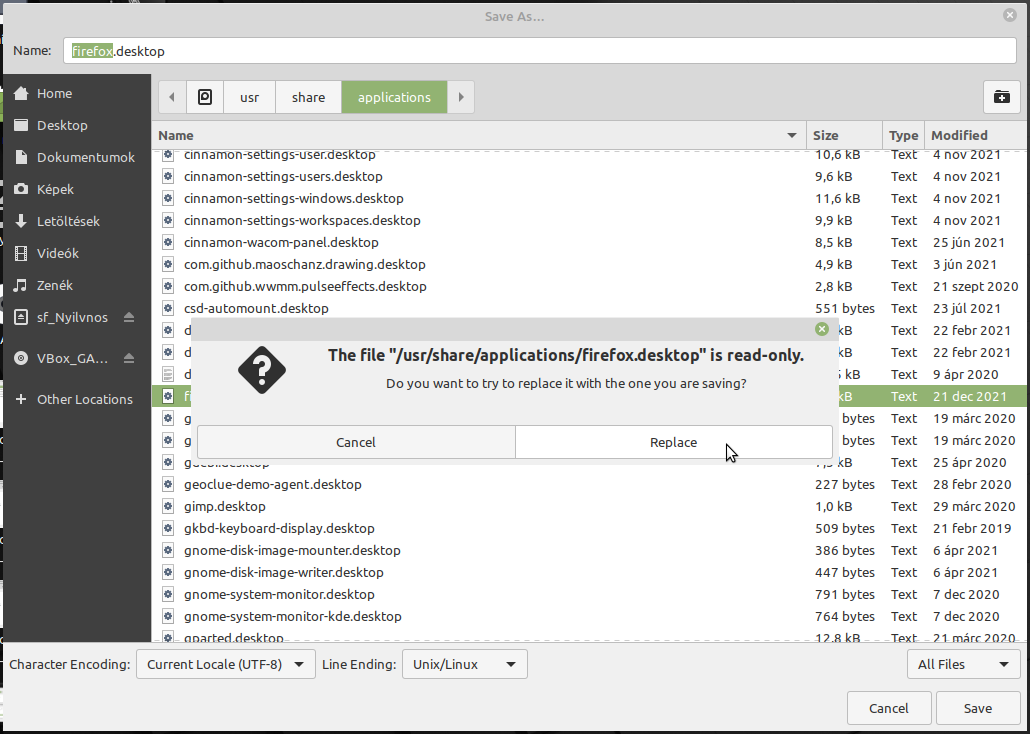Click the file icon next to gimp.desktop
Screen dimensions: 1030x734
(168, 507)
